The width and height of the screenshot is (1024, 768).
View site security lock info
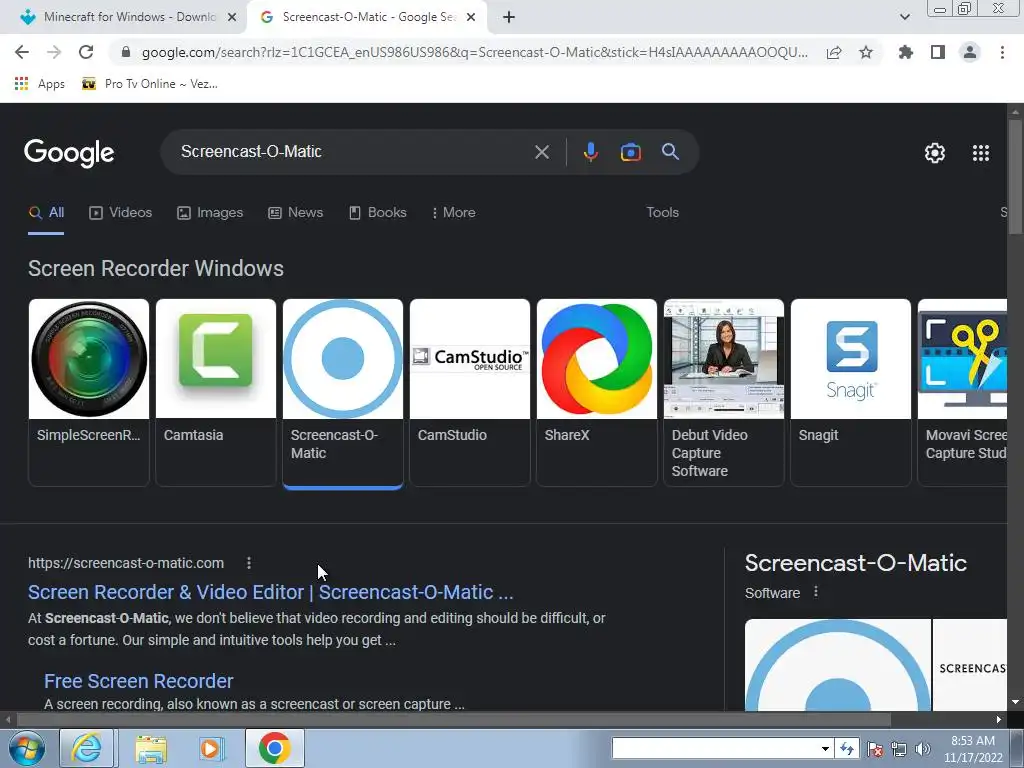pyautogui.click(x=127, y=52)
